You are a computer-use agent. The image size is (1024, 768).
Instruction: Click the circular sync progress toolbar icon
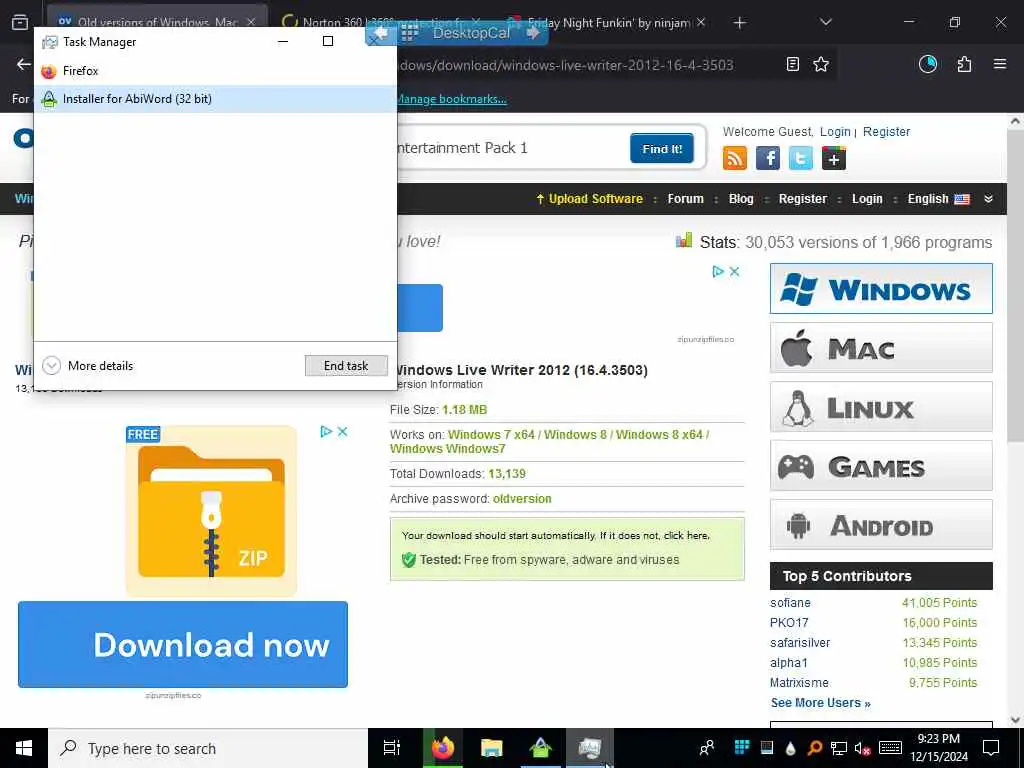tap(927, 64)
